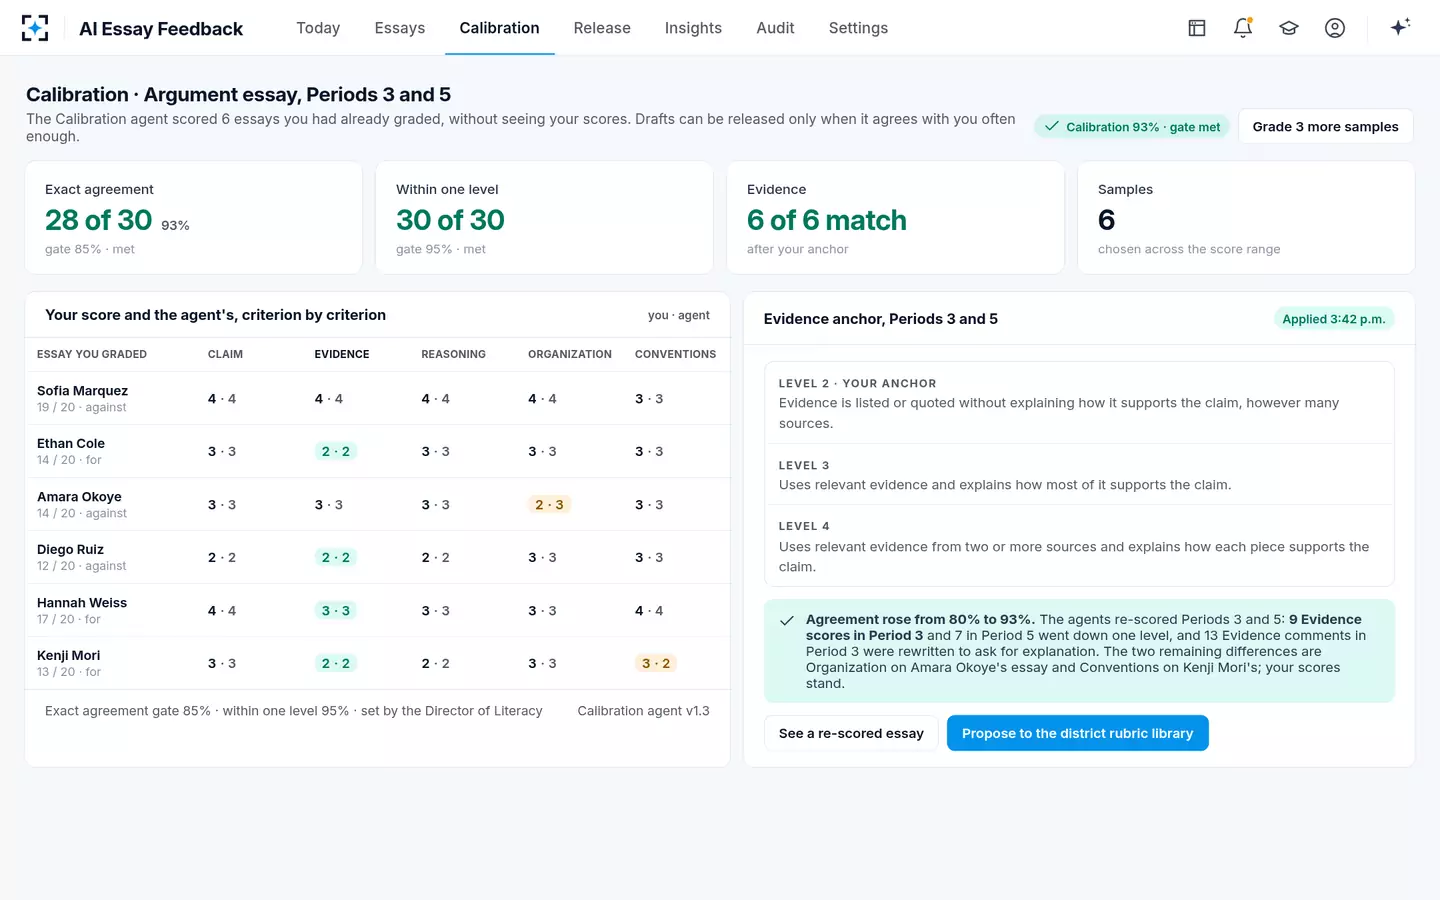This screenshot has height=900, width=1440.
Task: Click Amara Okoye's Organization score 2 · 3
Action: pos(549,505)
